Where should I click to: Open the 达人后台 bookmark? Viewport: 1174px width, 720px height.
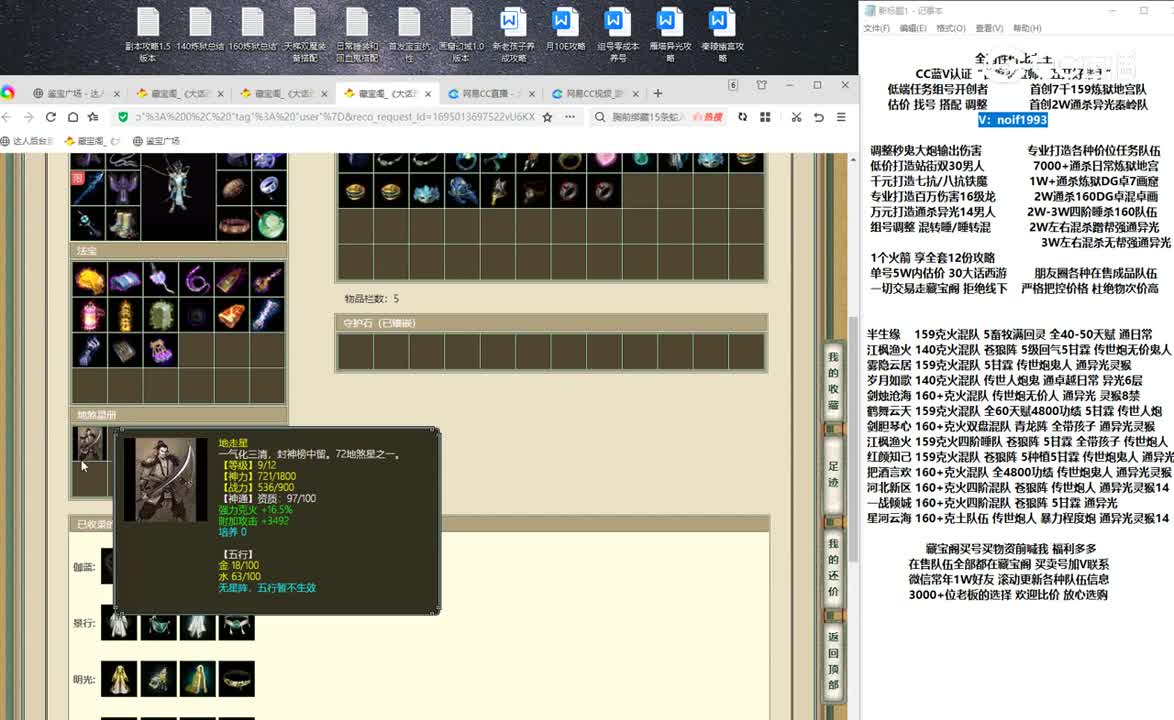(28, 141)
